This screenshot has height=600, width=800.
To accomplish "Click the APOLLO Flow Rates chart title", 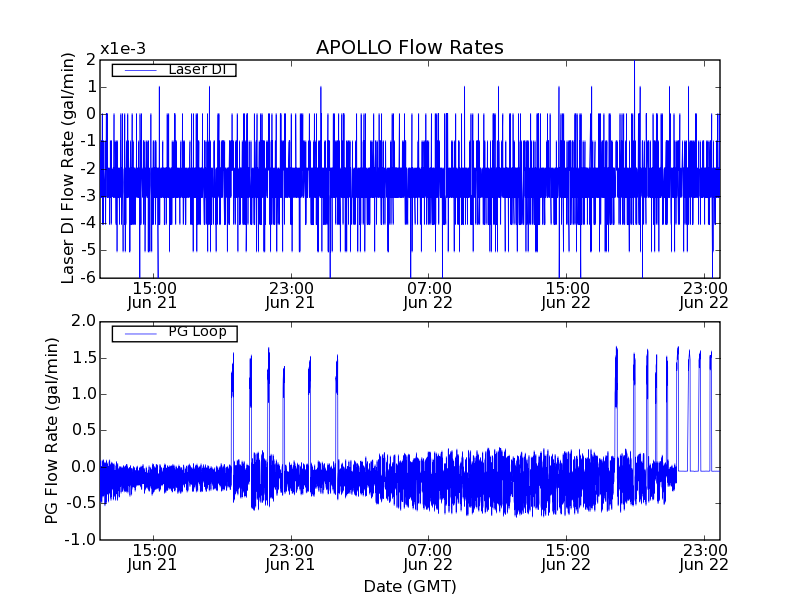I will (x=409, y=47).
